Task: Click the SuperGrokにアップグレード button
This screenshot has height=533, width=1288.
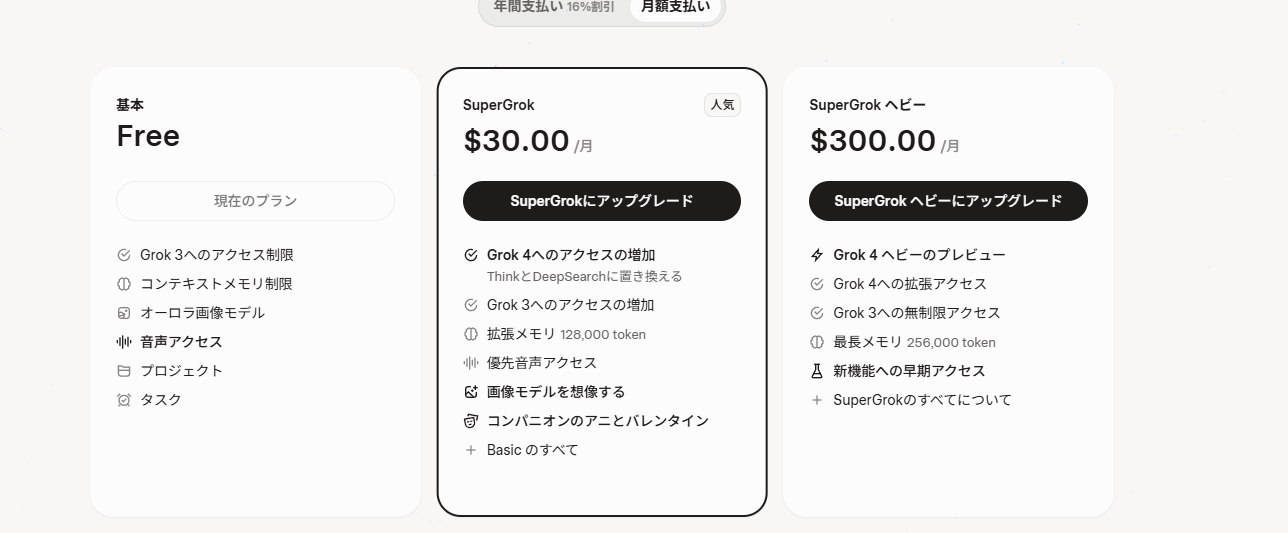Action: (x=601, y=201)
